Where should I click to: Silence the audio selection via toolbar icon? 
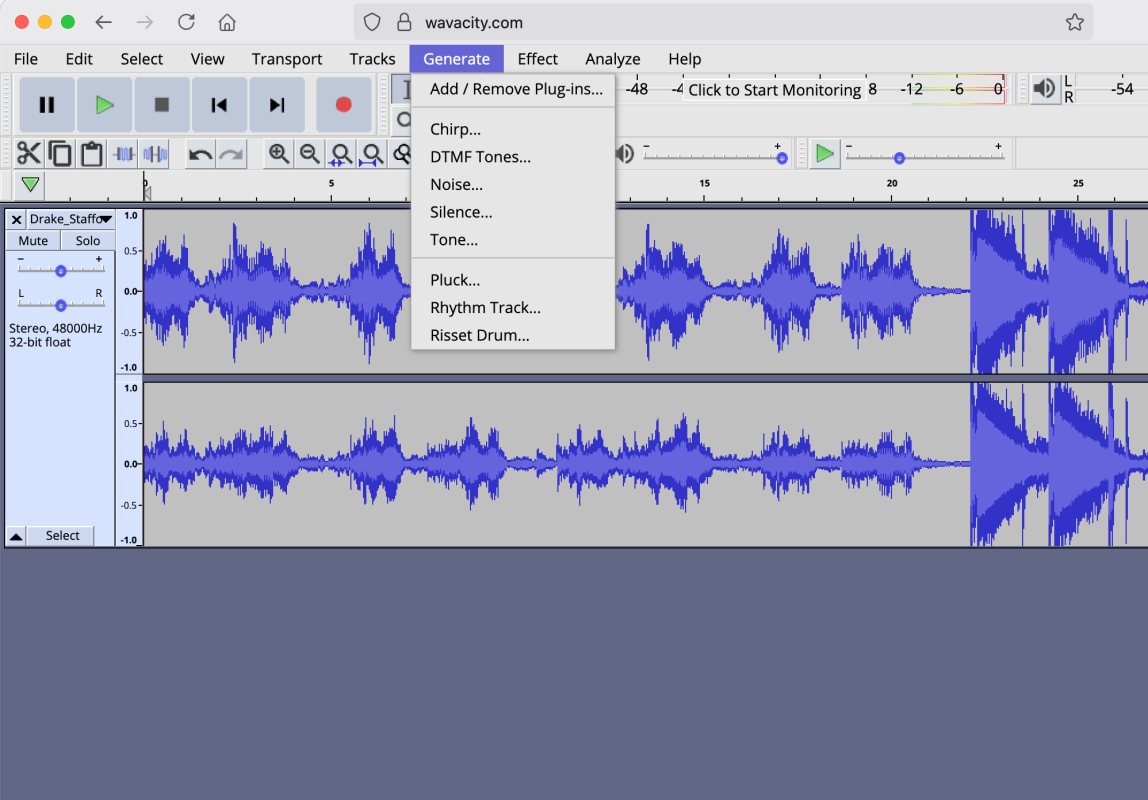(154, 153)
